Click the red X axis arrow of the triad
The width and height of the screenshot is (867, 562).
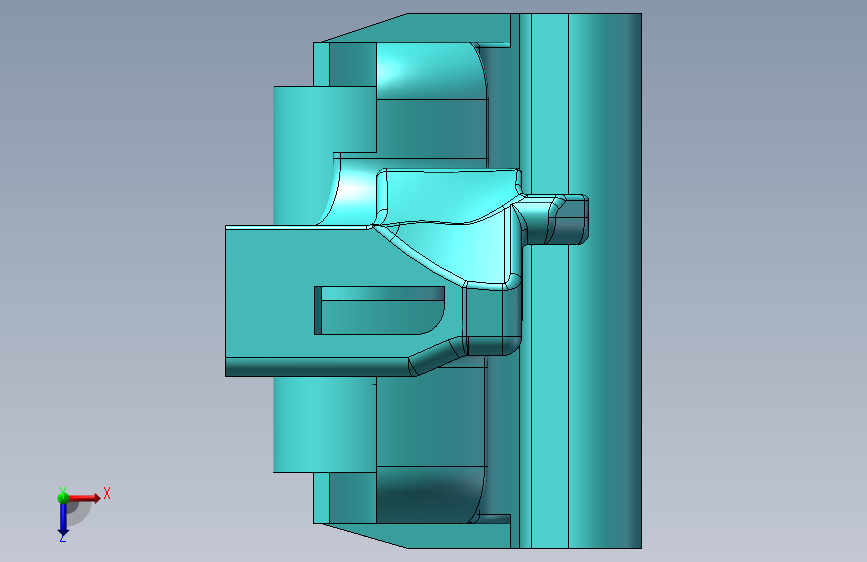(84, 498)
